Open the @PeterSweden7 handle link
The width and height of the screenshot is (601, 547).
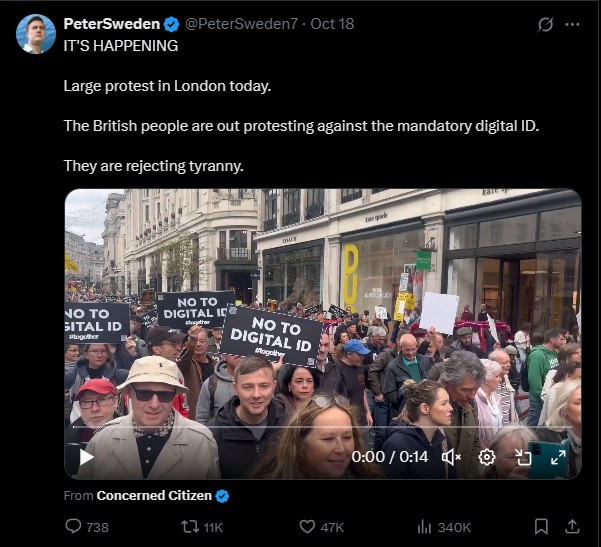(241, 23)
